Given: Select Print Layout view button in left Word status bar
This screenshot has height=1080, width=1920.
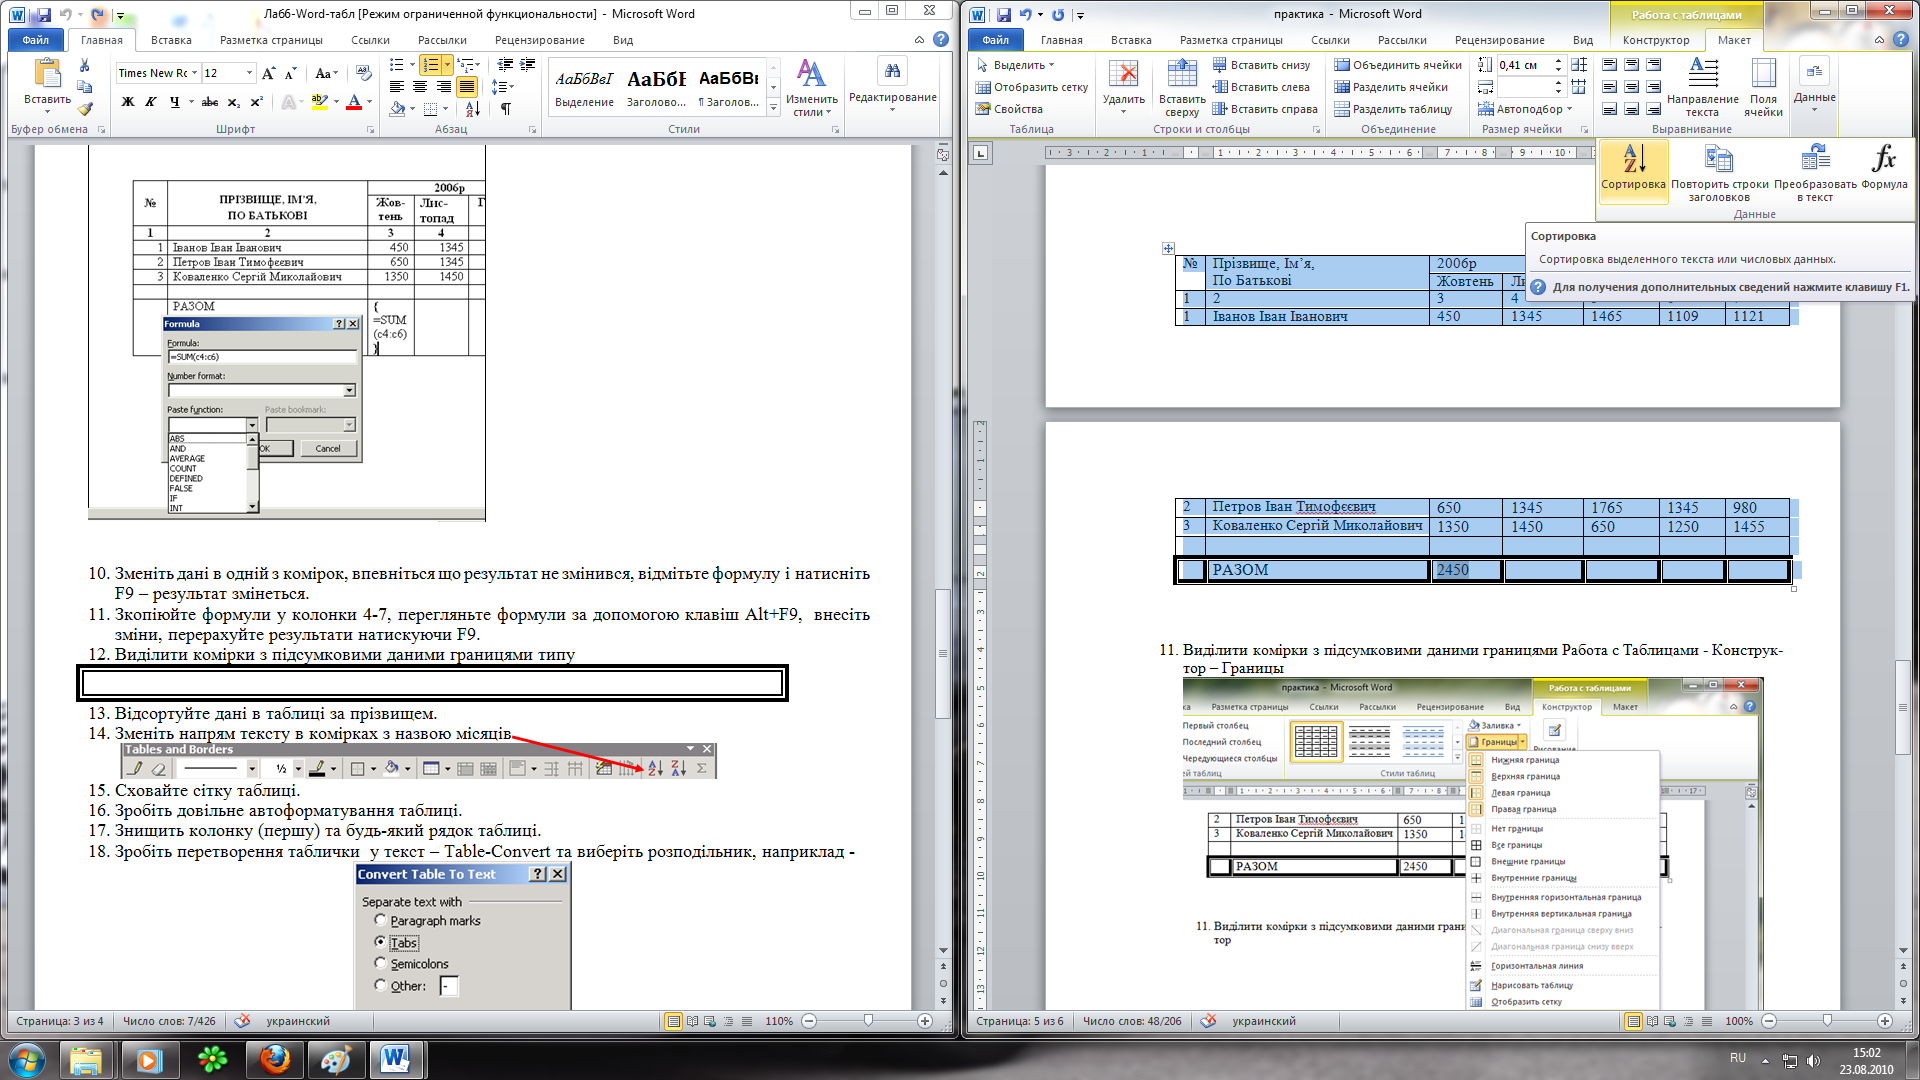Looking at the screenshot, I should [673, 1021].
